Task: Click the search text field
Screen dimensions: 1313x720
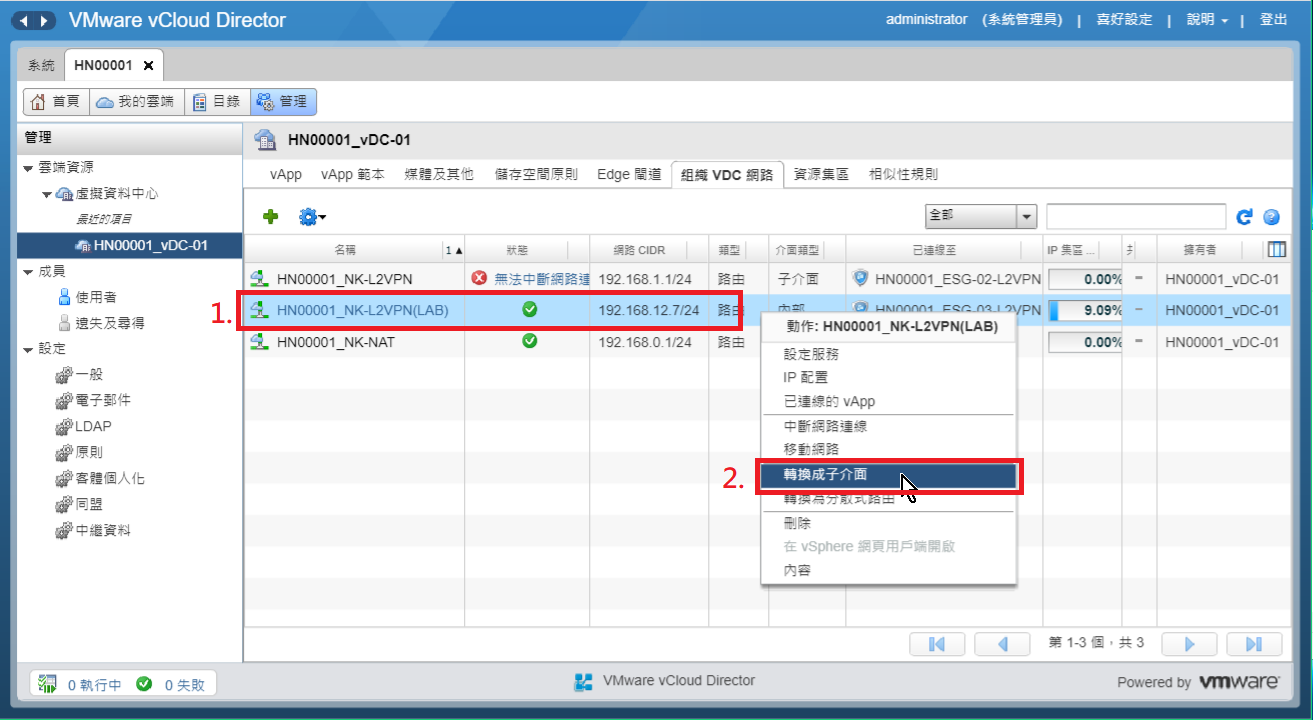Action: tap(1136, 216)
